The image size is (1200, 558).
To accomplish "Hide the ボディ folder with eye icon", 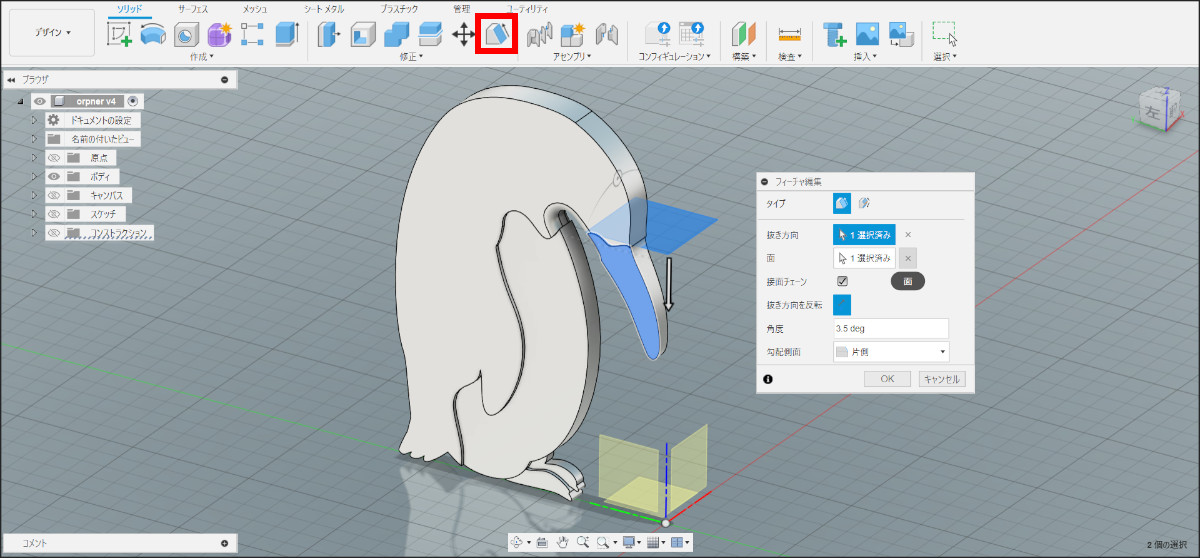I will [x=55, y=176].
